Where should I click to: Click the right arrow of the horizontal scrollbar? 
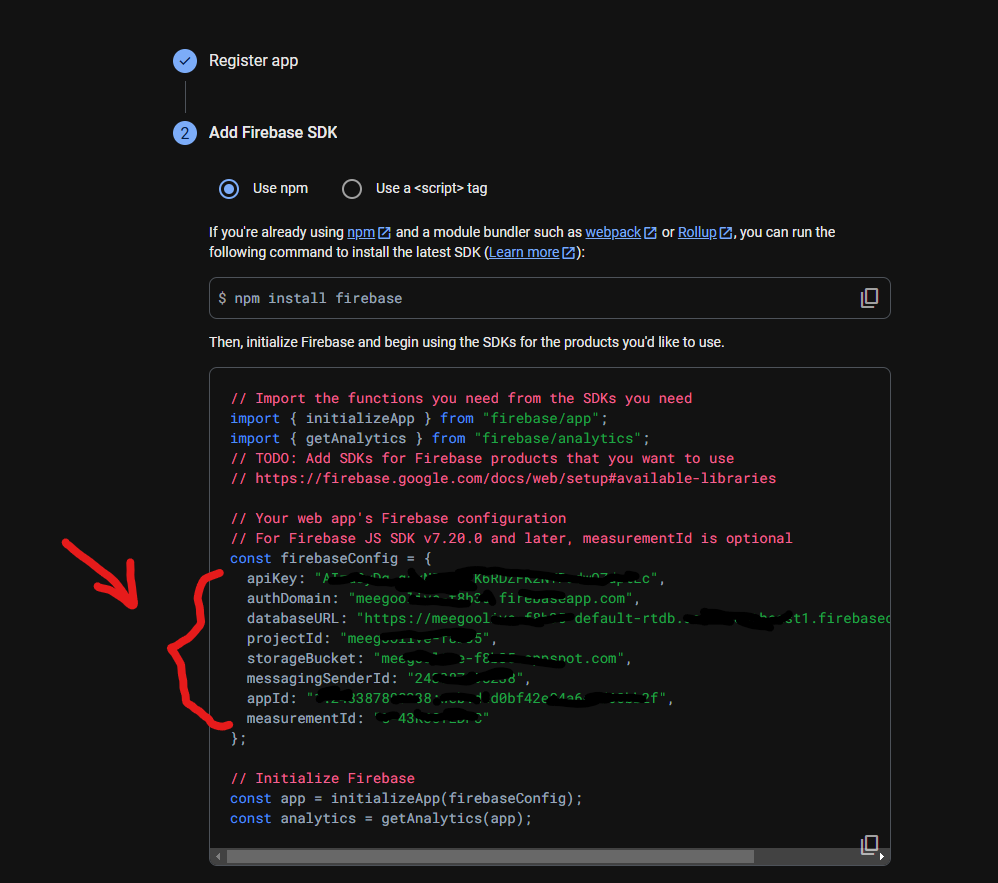(x=883, y=857)
